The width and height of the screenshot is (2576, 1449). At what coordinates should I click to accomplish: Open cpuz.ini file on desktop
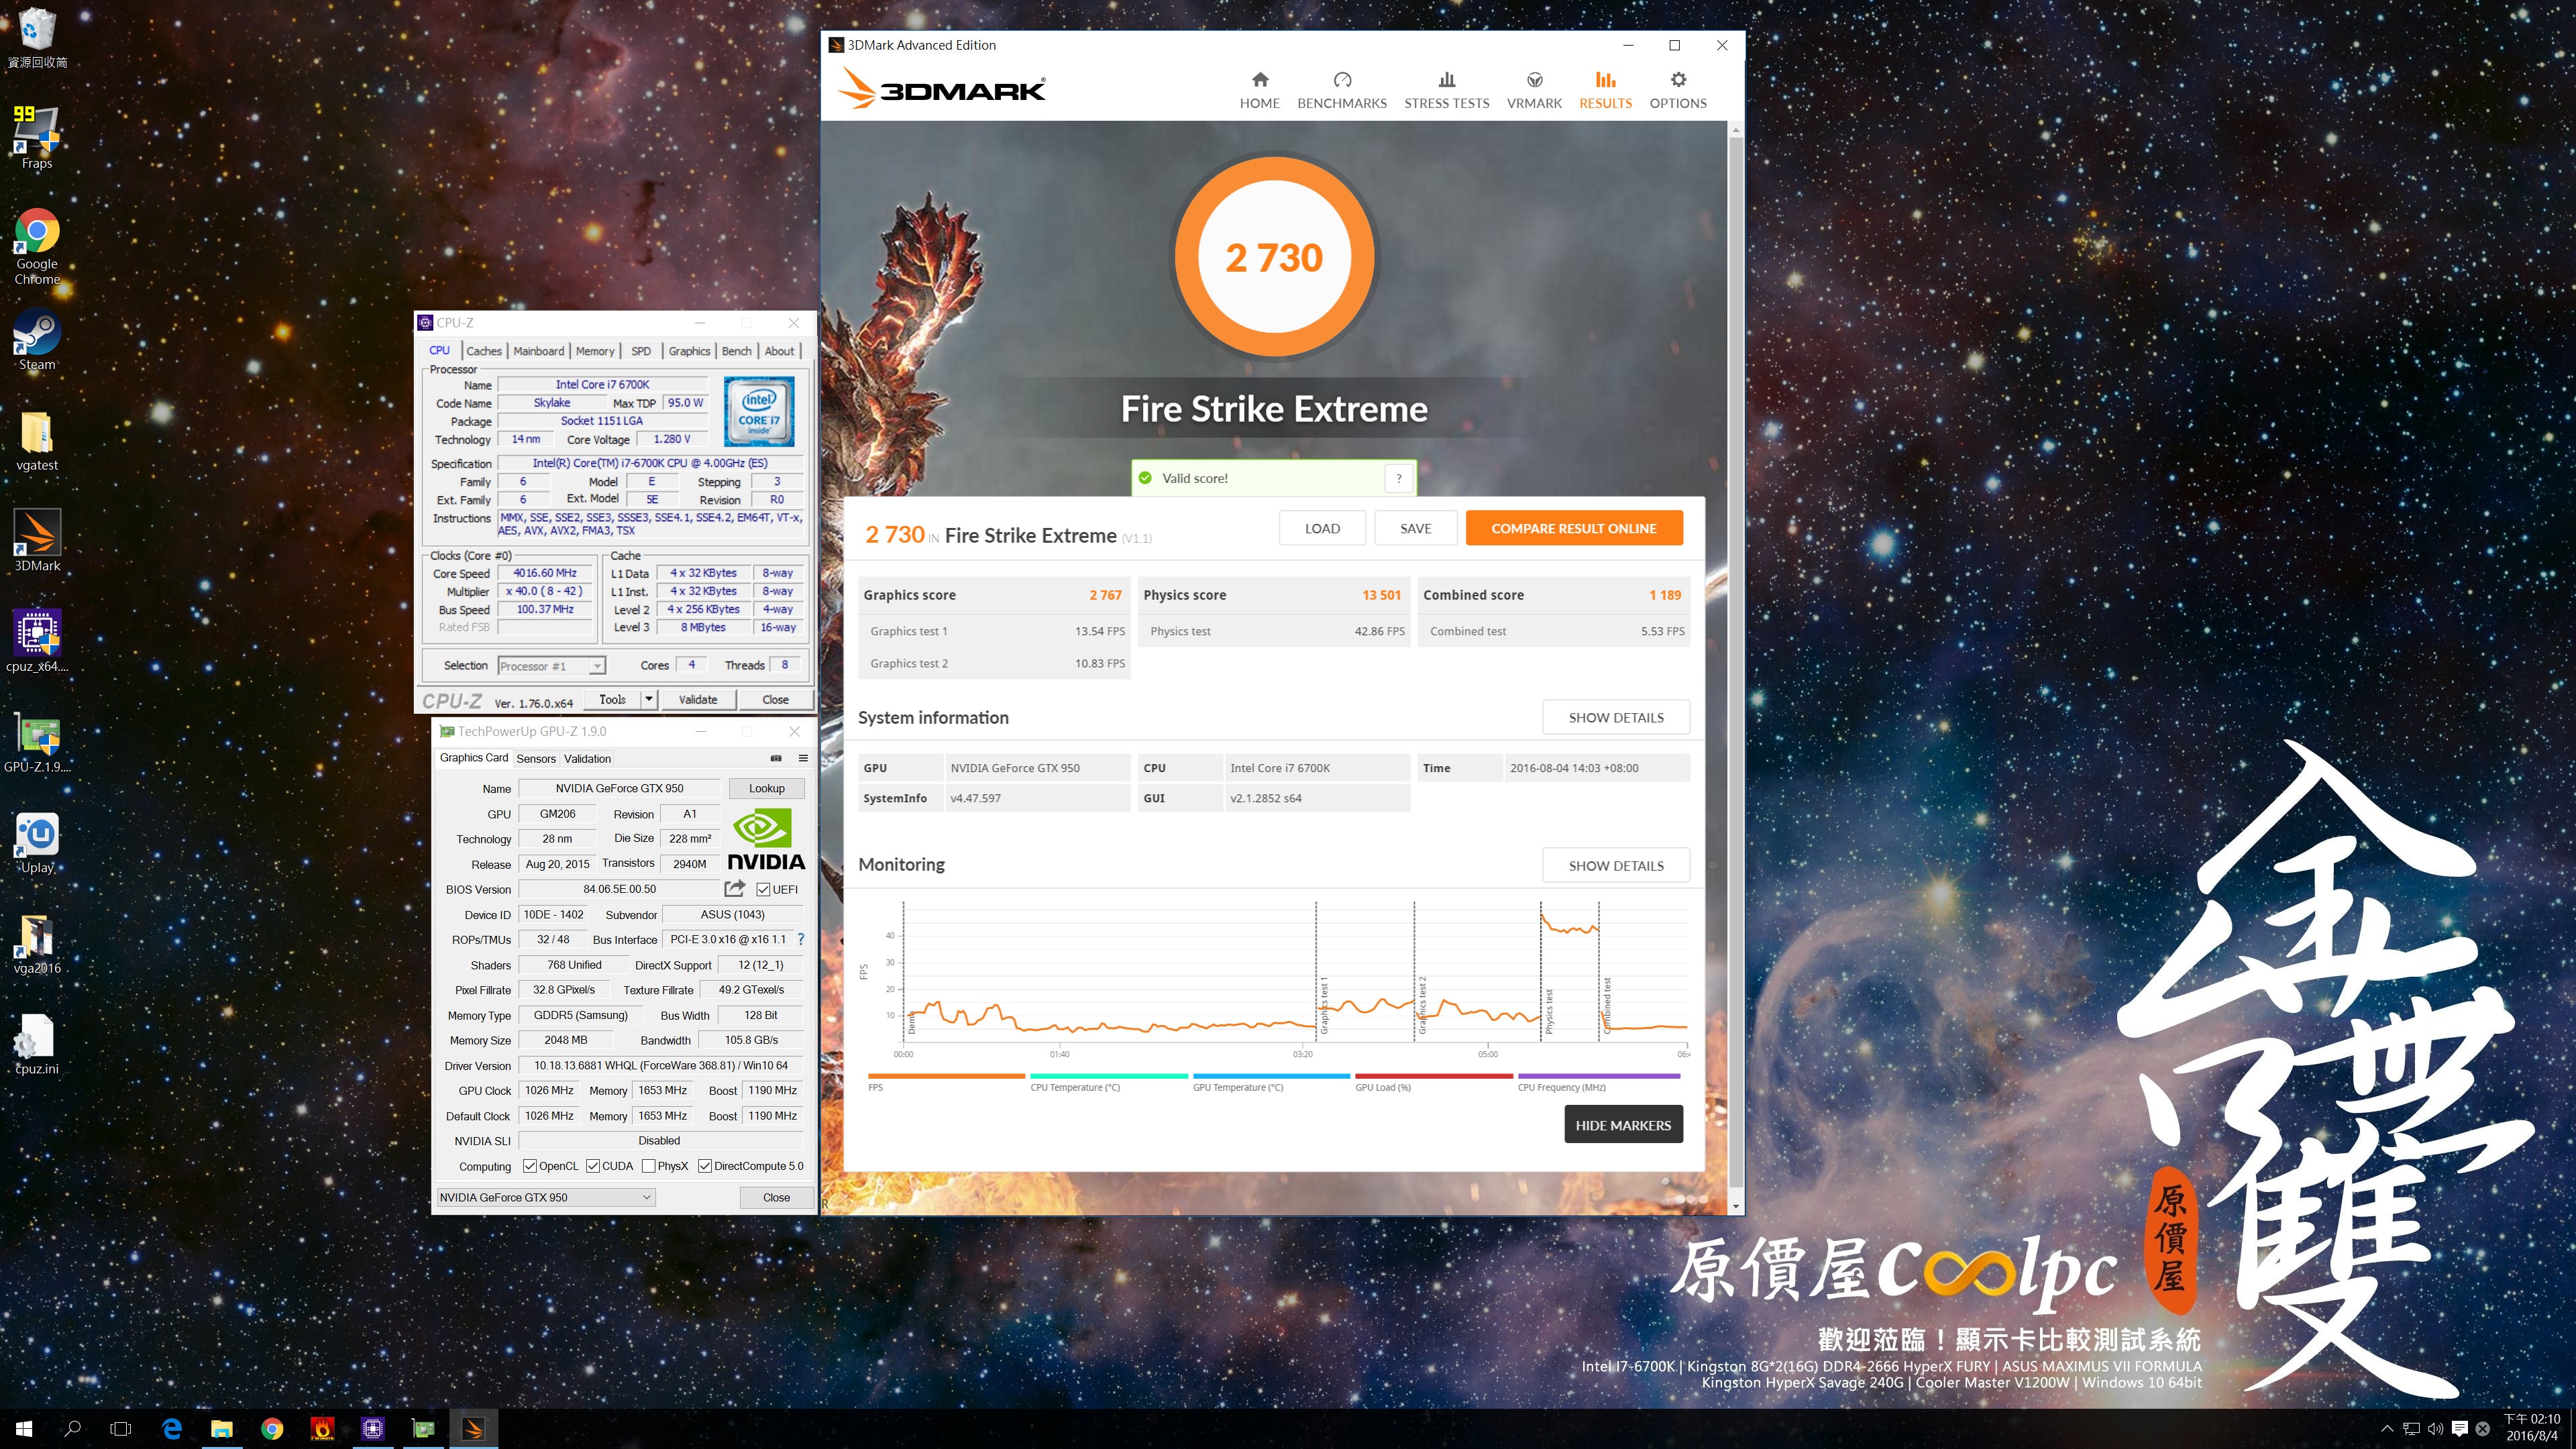pyautogui.click(x=37, y=1045)
